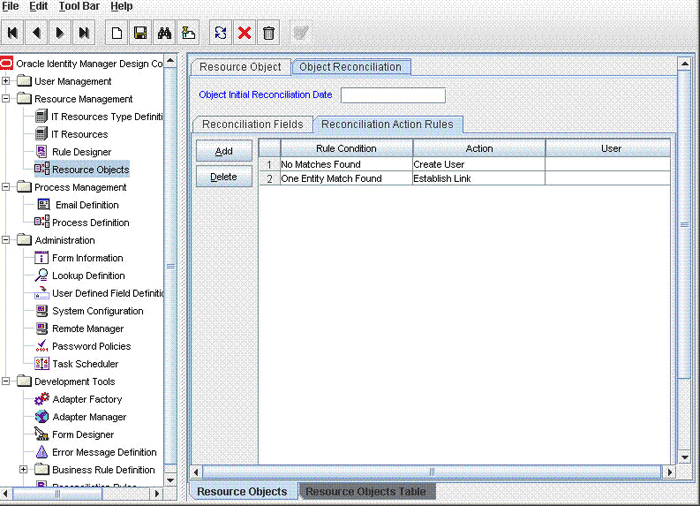Click the User Defined Field Definition icon
700x506 pixels.
click(x=42, y=293)
